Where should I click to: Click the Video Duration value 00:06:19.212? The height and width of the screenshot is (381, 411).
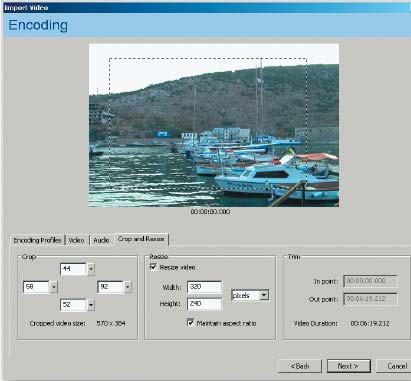(370, 323)
